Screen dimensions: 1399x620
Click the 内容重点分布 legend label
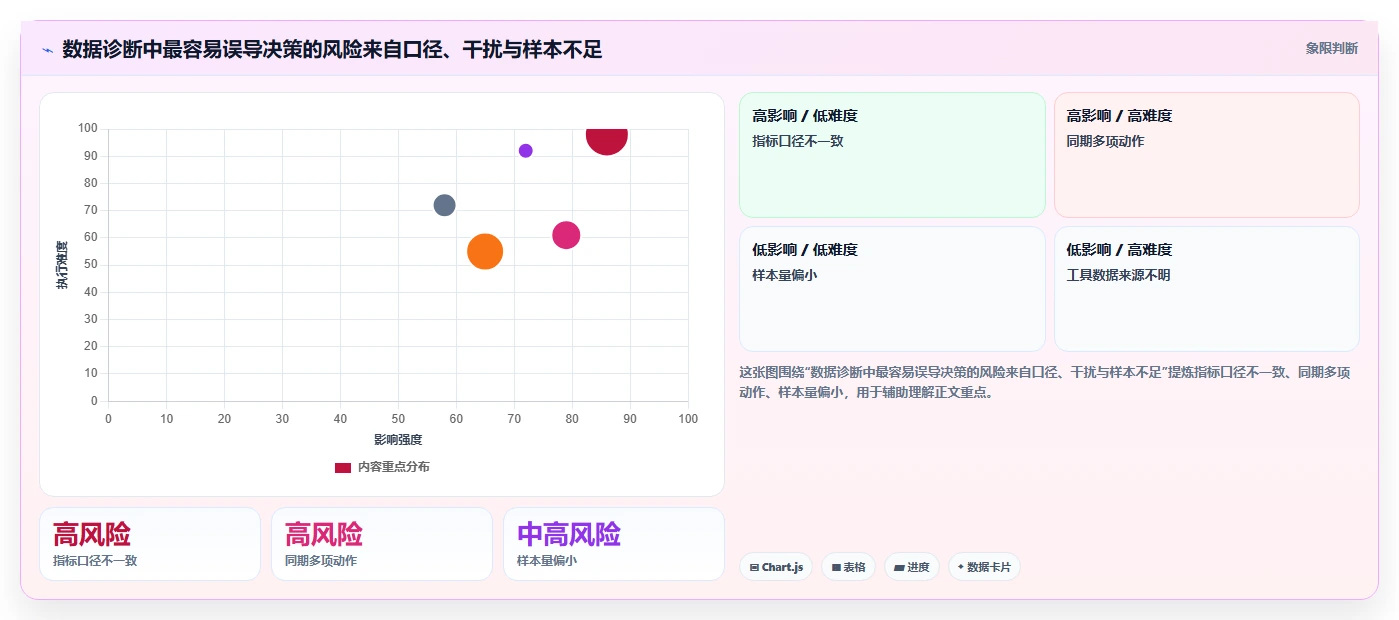click(x=394, y=467)
